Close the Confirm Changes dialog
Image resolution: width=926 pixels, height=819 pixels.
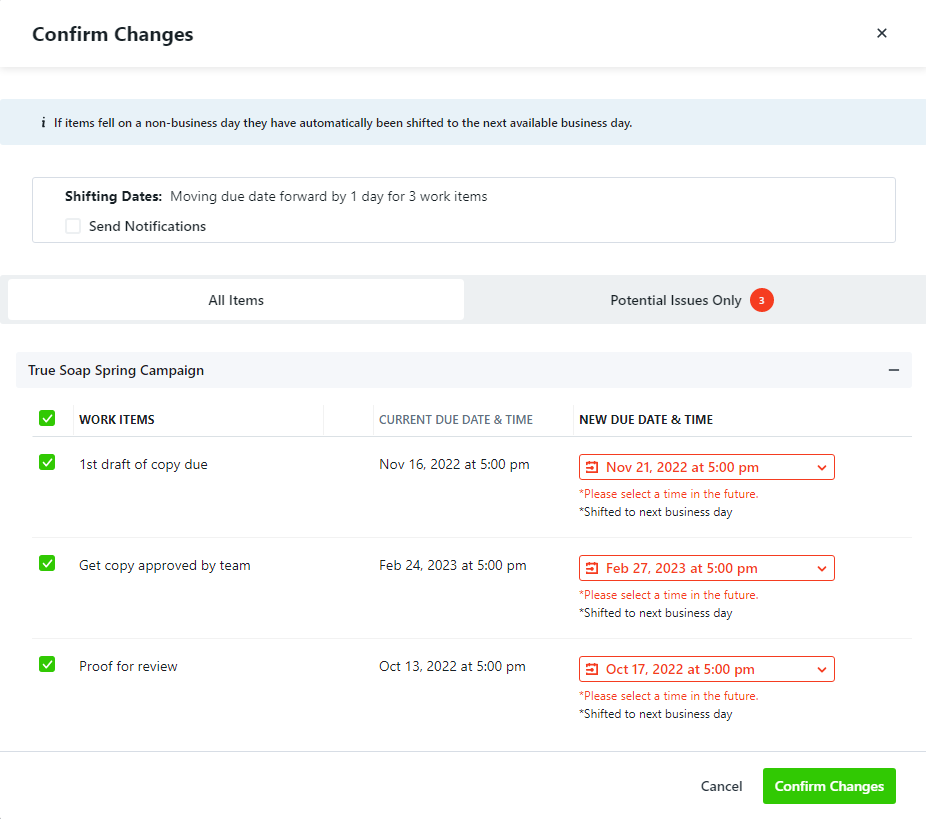coord(881,33)
